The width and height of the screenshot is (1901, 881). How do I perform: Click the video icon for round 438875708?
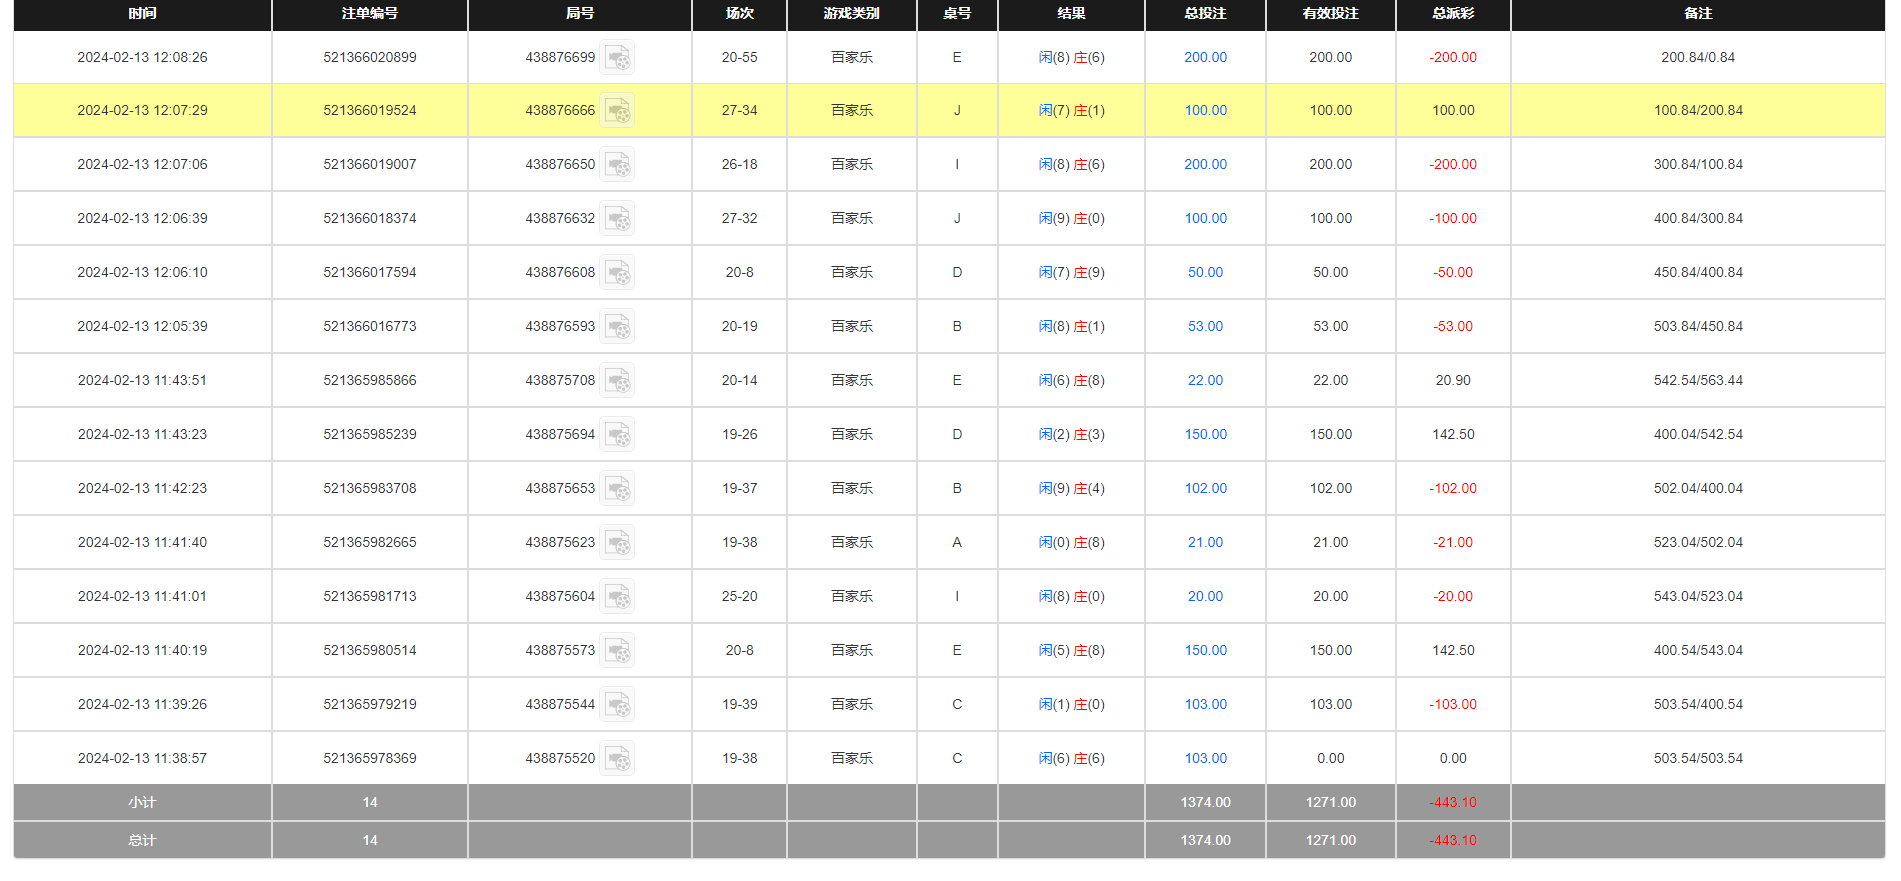[617, 381]
